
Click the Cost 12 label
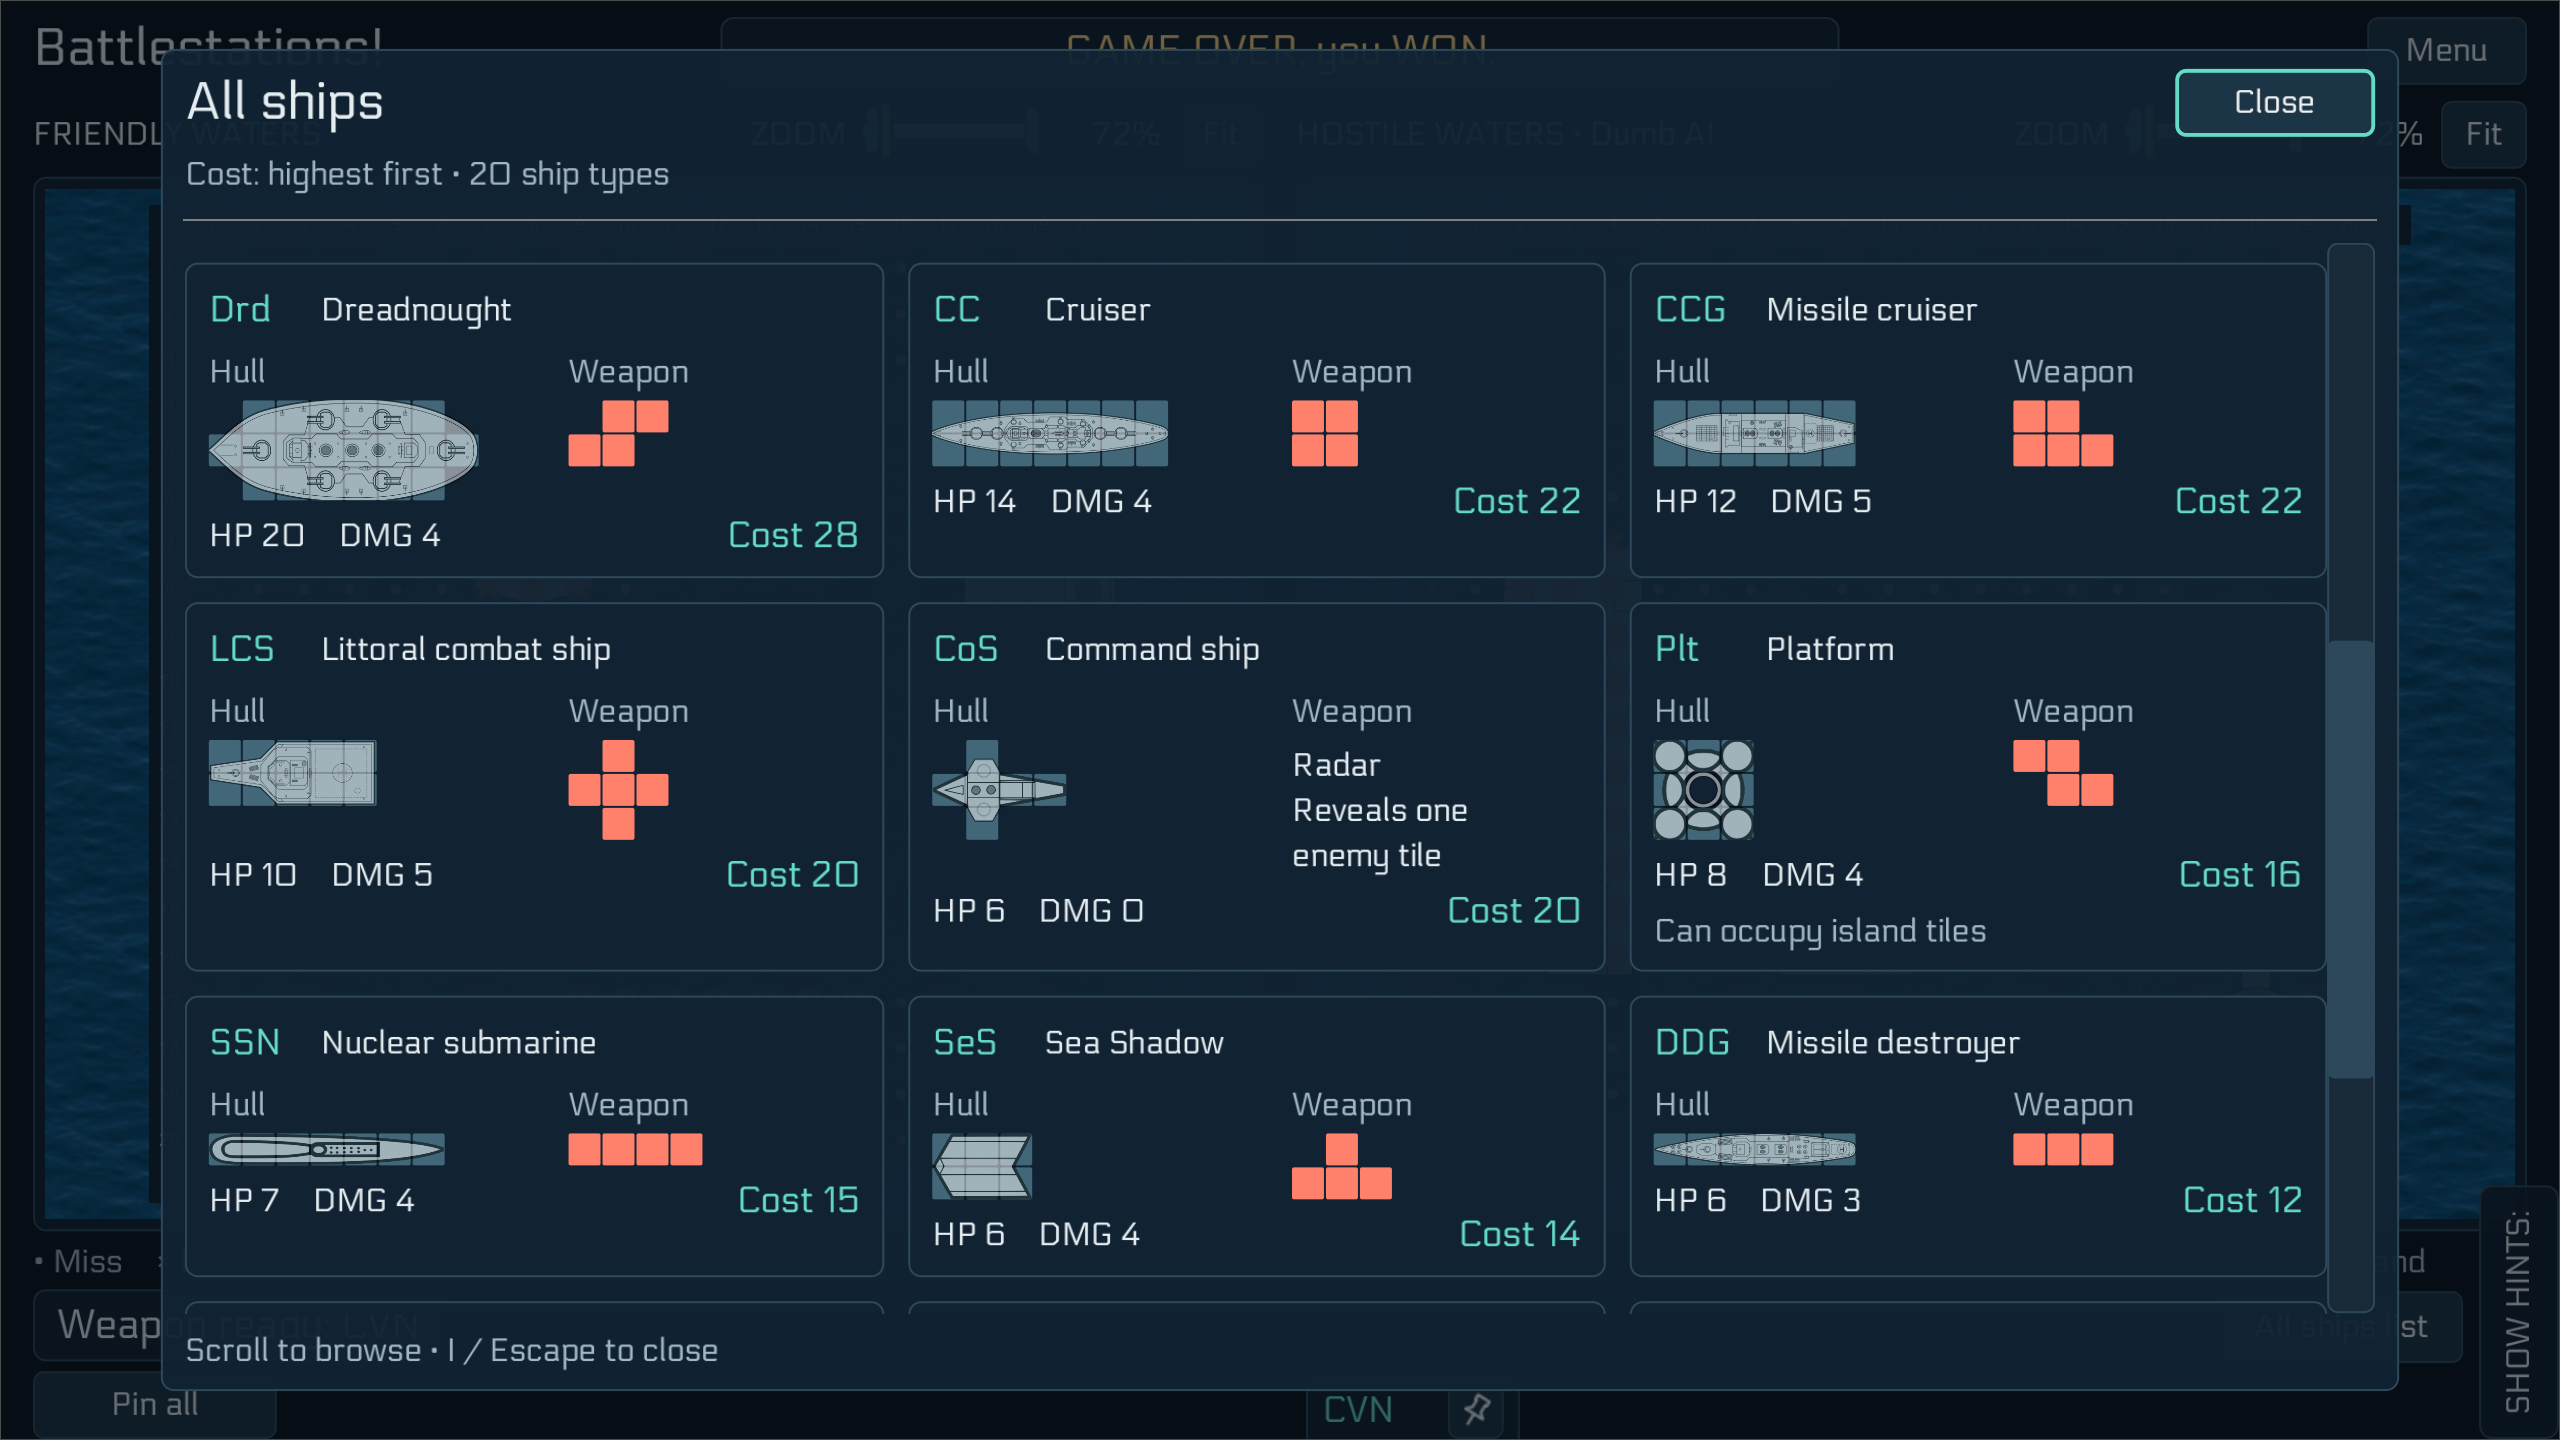click(2242, 1200)
